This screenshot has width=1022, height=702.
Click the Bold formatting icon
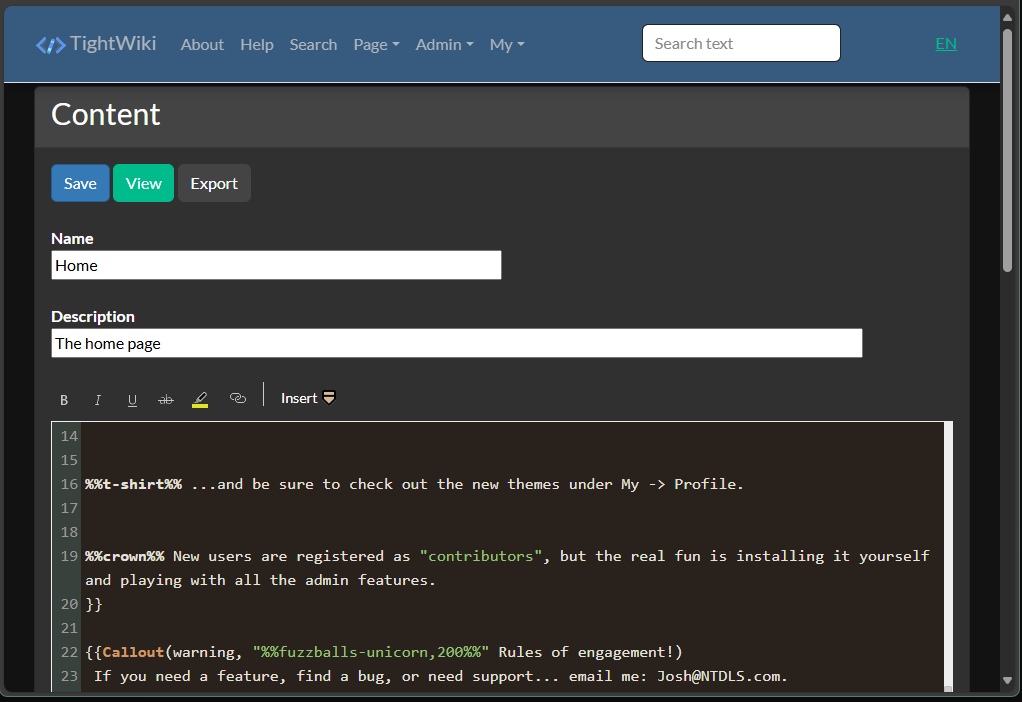coord(64,400)
